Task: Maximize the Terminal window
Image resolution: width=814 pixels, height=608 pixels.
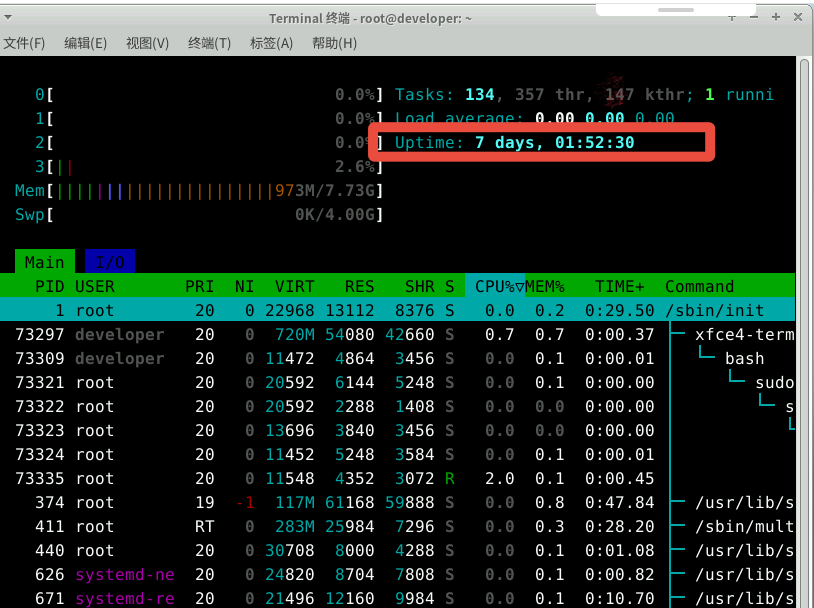Action: (776, 18)
